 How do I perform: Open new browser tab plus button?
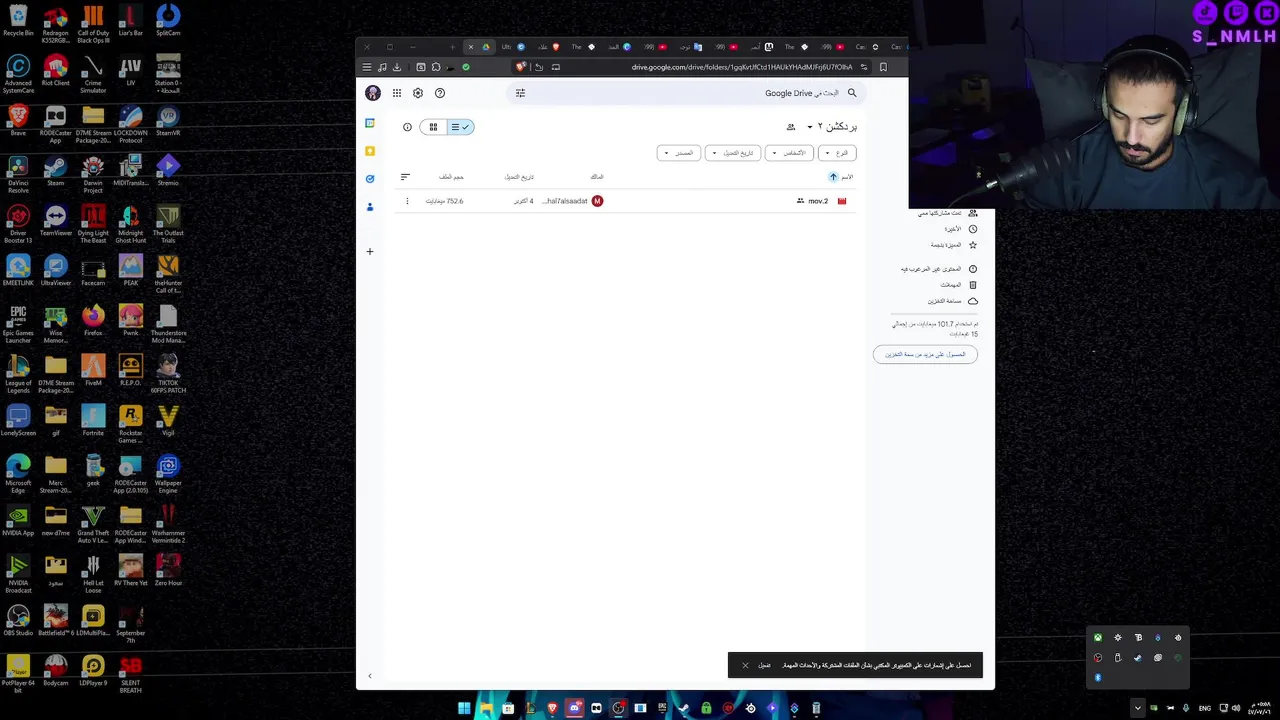click(x=452, y=47)
